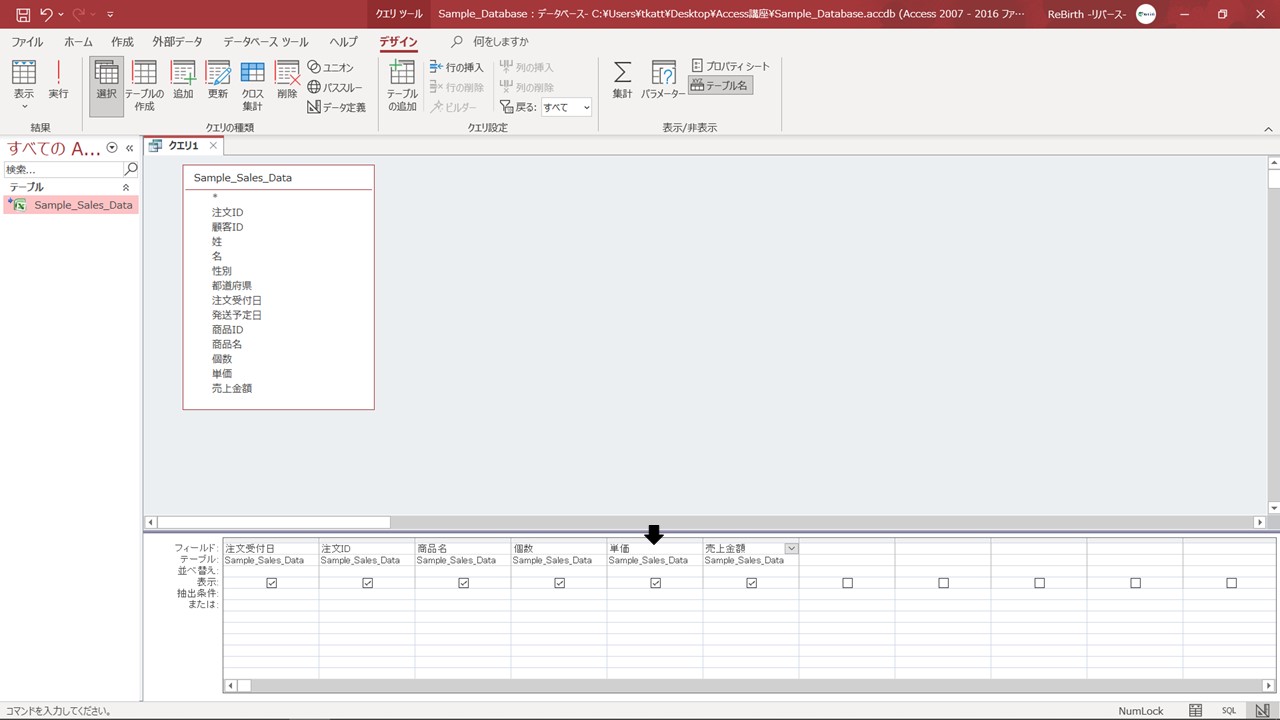Click the プロパティ シート button
The width and height of the screenshot is (1280, 720).
[x=731, y=66]
